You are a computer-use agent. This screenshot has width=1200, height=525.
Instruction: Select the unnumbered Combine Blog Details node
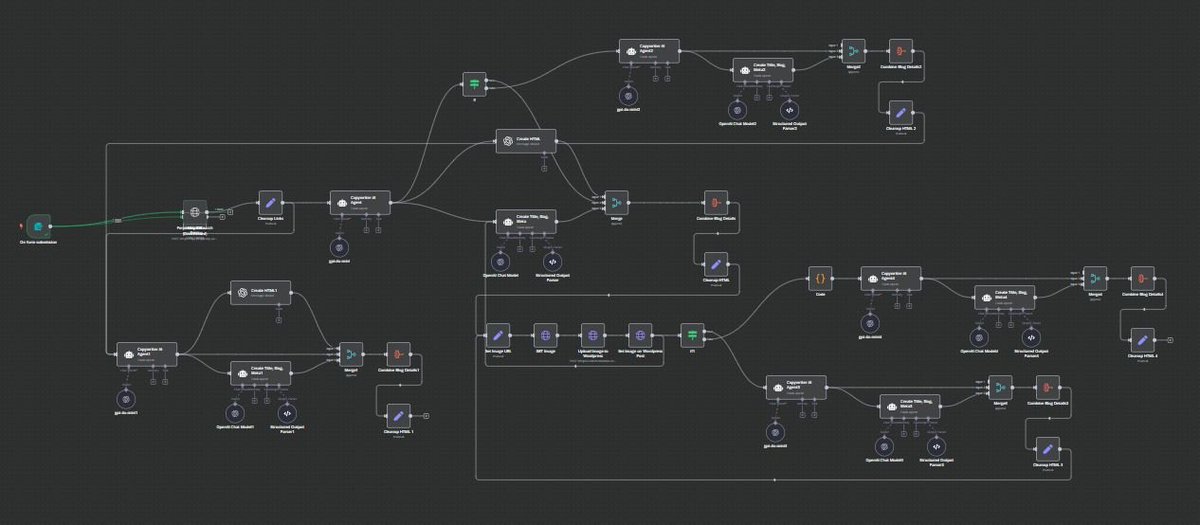[x=715, y=202]
